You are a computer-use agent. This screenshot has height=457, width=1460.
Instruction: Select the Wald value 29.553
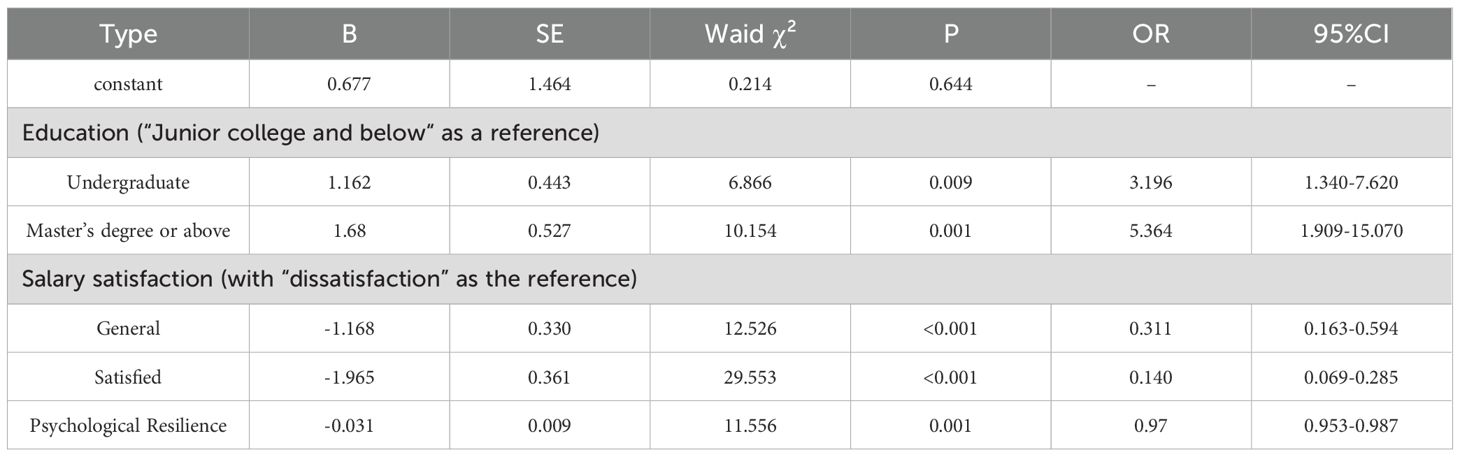click(750, 376)
